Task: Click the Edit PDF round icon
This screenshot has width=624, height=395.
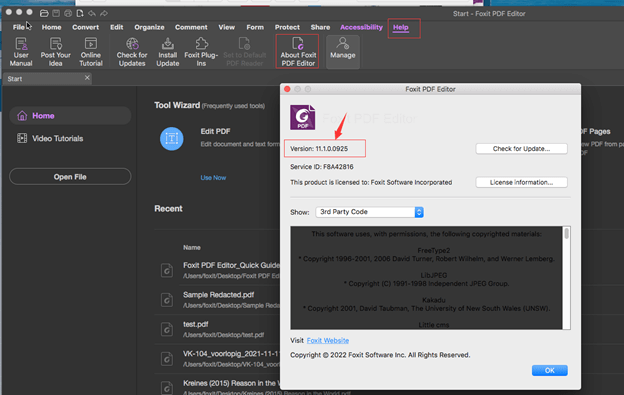Action: [172, 138]
